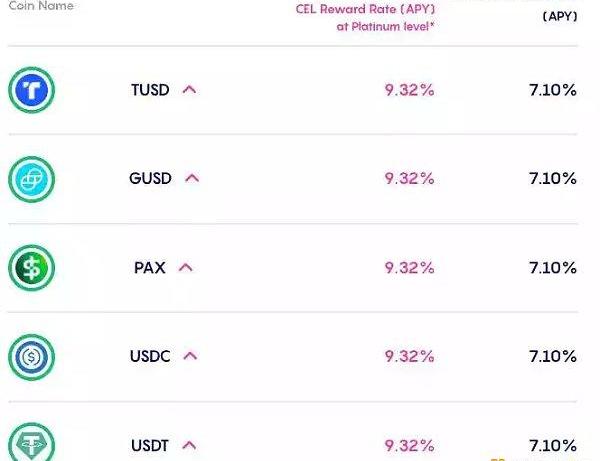Click the PAX coin name label
The height and width of the screenshot is (461, 600).
point(149,268)
